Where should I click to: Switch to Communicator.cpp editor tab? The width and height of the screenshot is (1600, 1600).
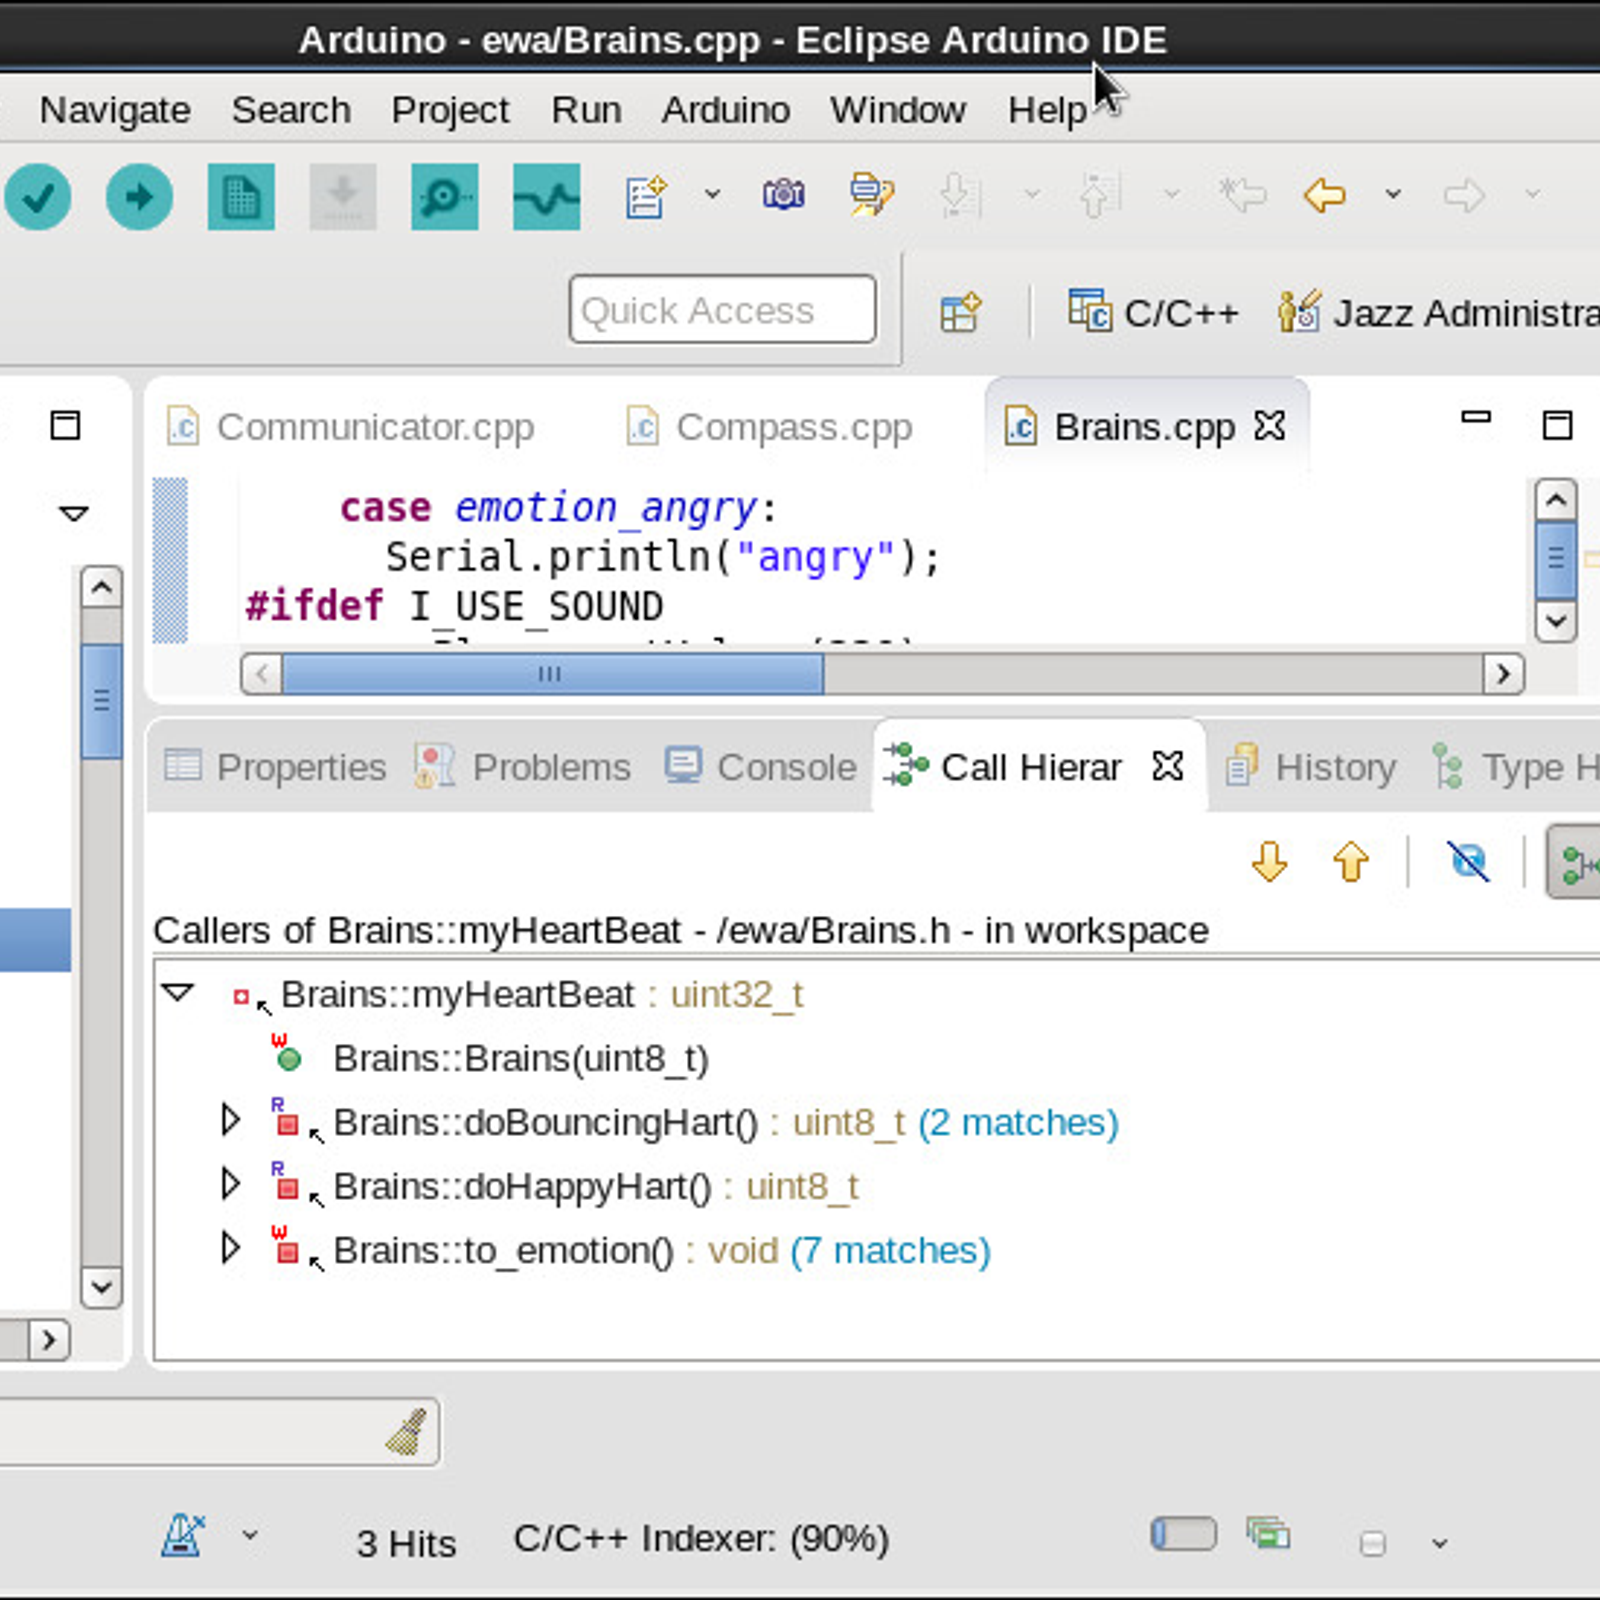pyautogui.click(x=351, y=427)
